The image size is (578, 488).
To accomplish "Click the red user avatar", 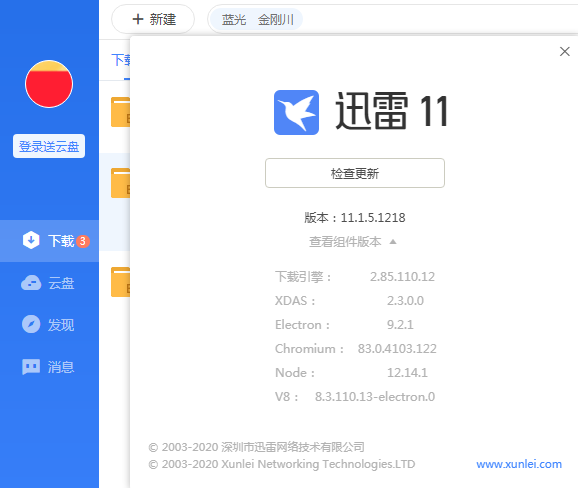I will point(49,84).
